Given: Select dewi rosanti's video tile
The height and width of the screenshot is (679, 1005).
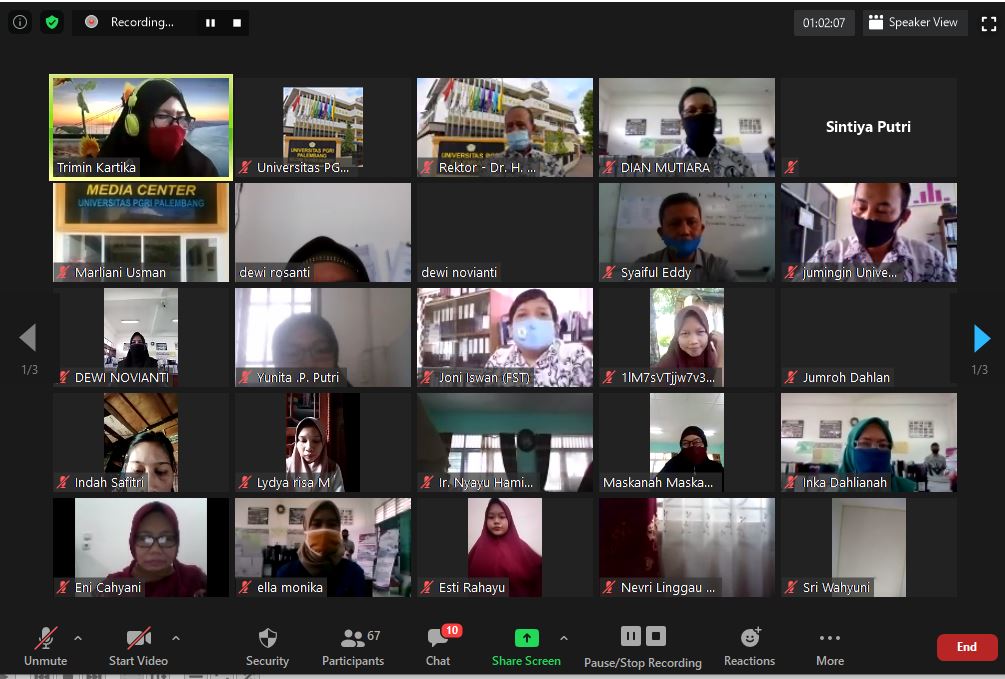Looking at the screenshot, I should tap(323, 232).
